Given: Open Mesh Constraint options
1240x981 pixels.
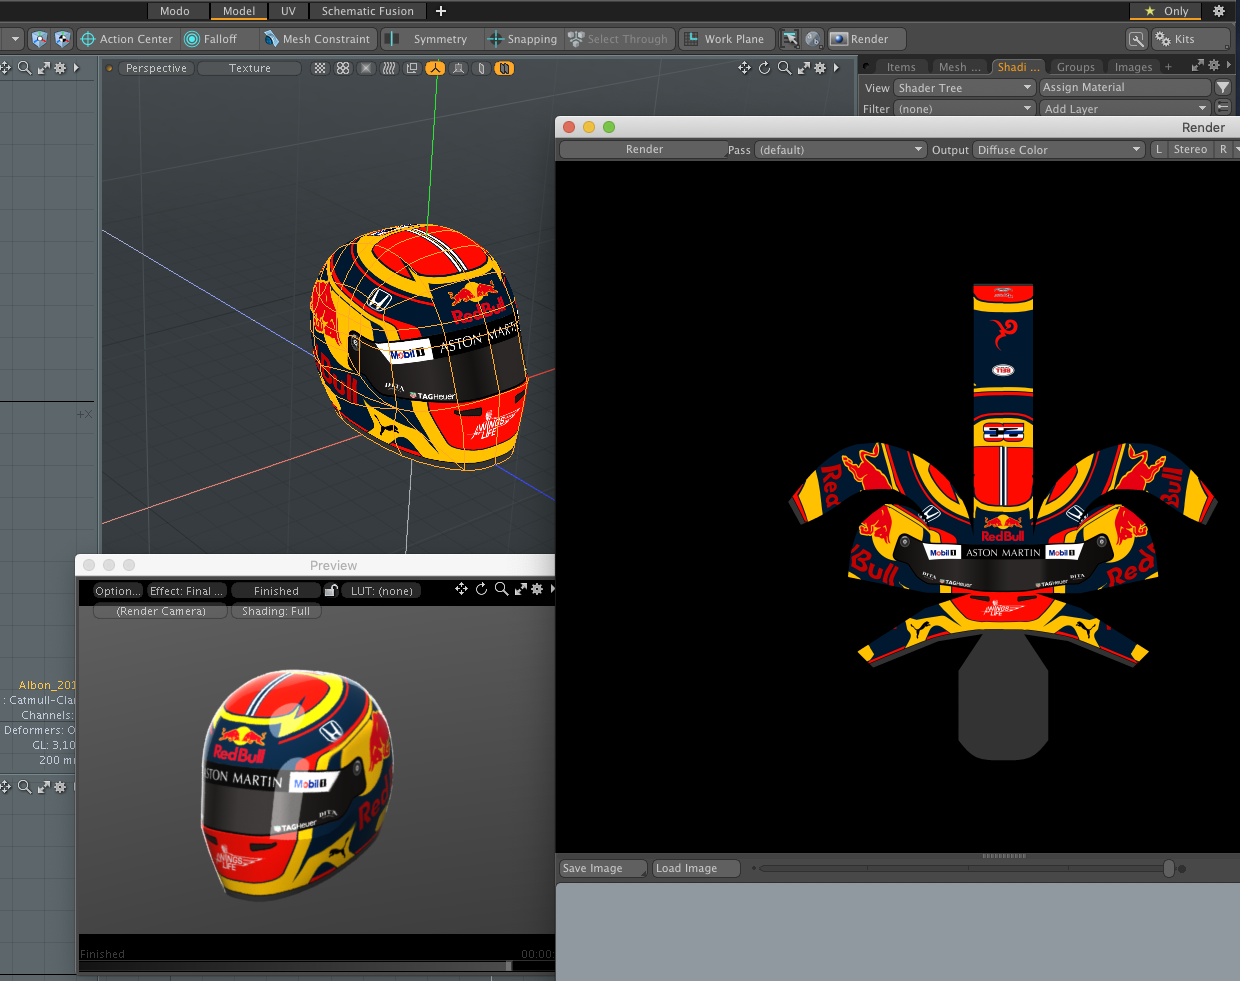Looking at the screenshot, I should pyautogui.click(x=317, y=39).
